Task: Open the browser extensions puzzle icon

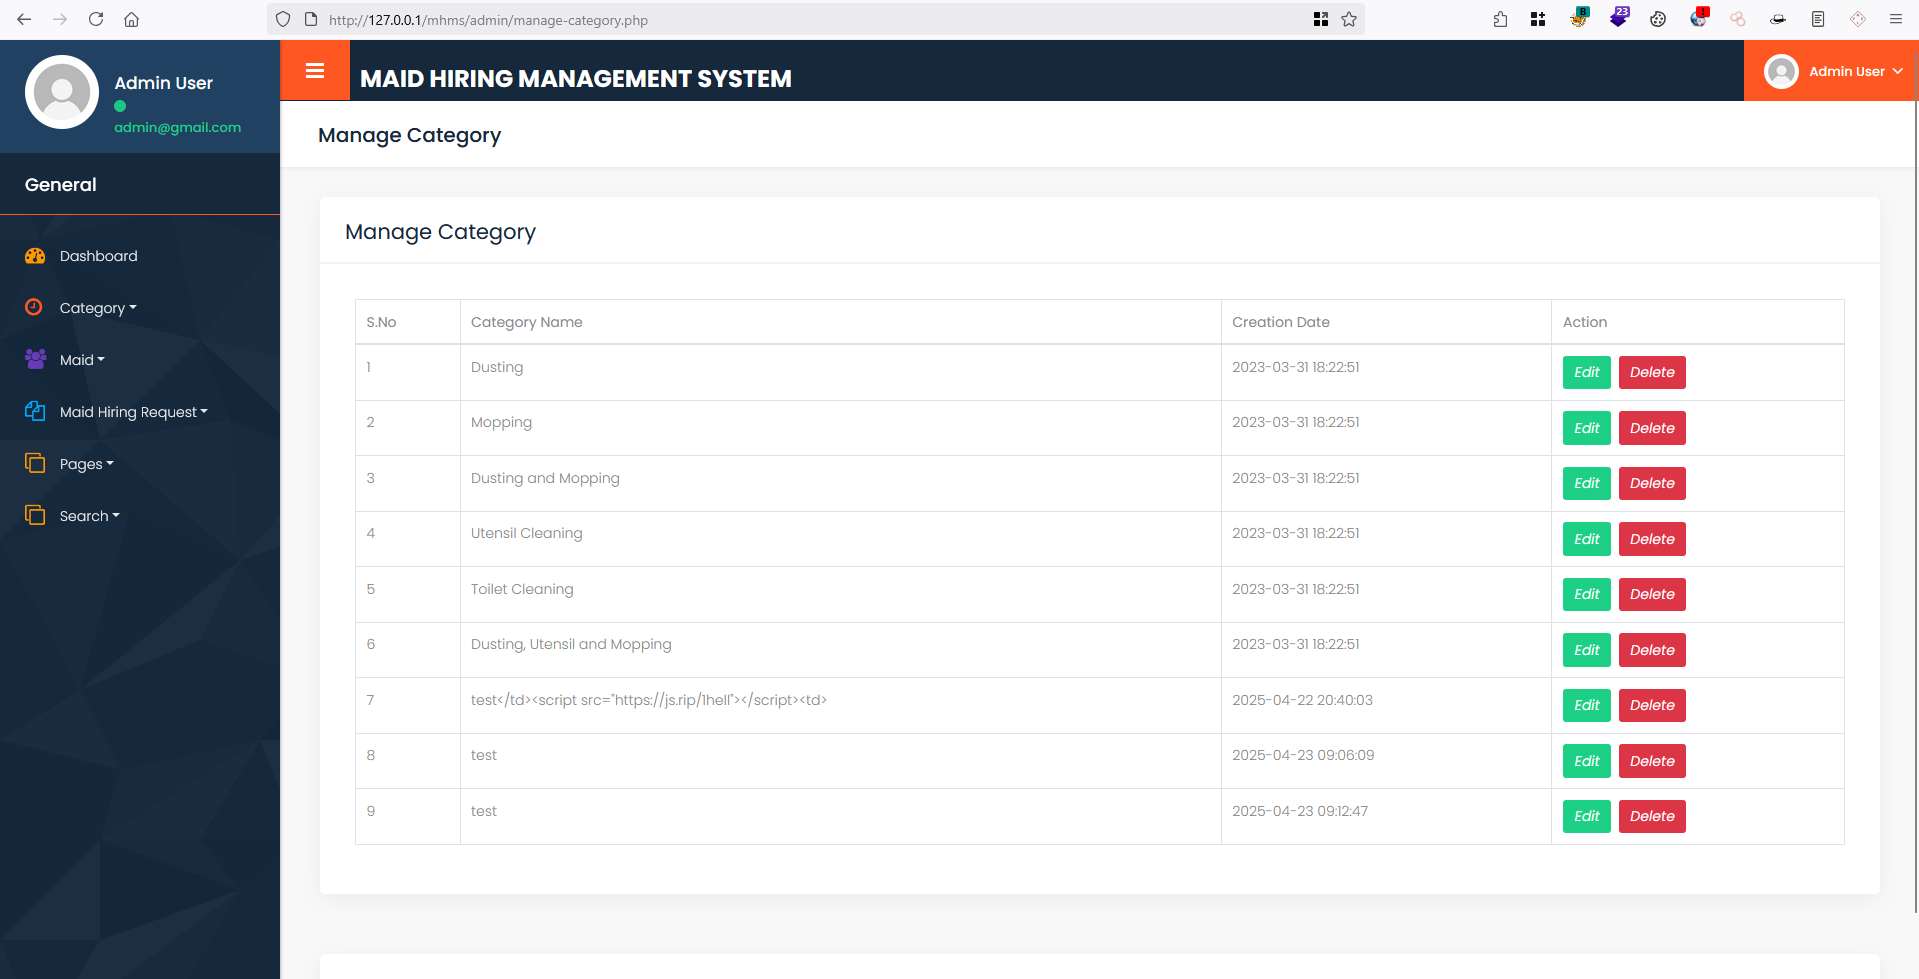Action: click(1500, 19)
